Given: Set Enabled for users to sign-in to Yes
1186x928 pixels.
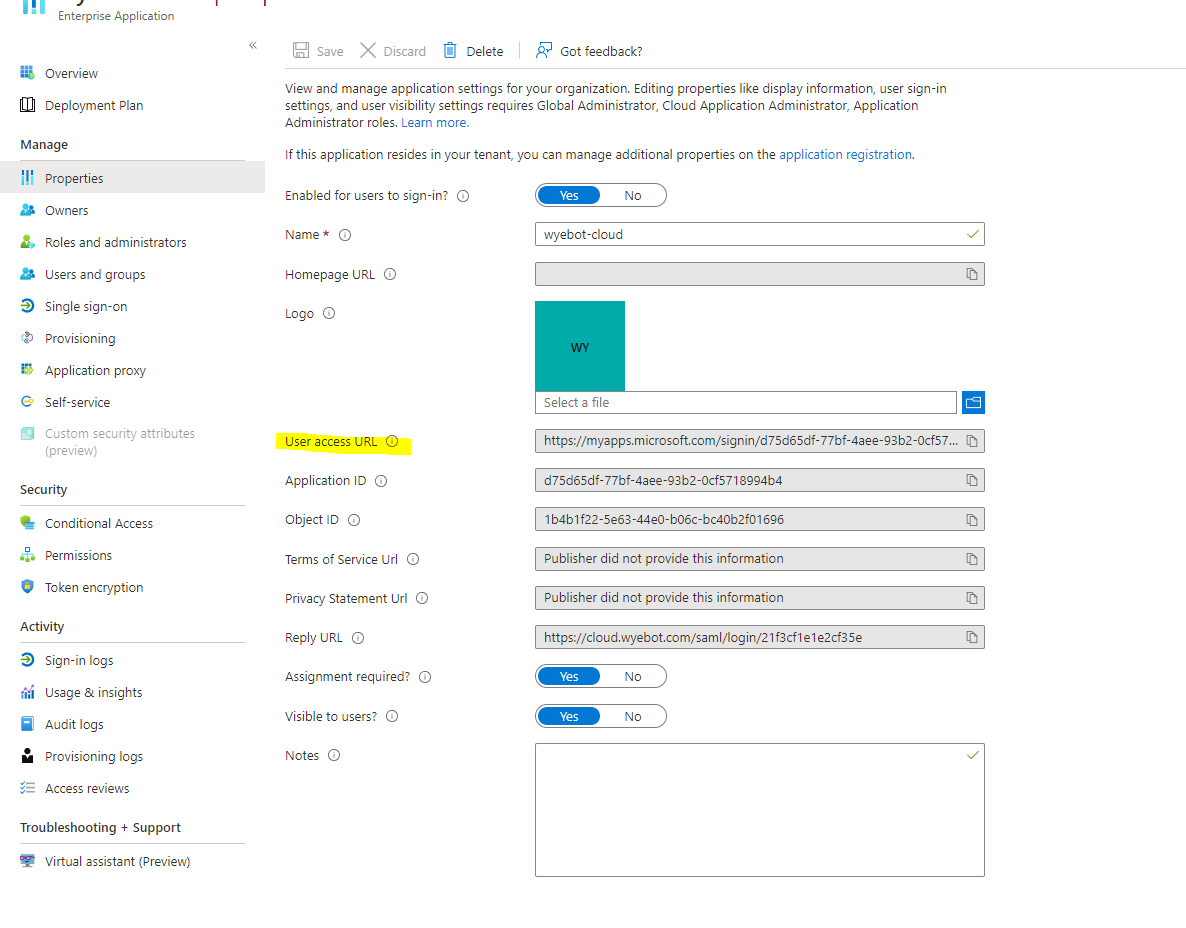Looking at the screenshot, I should tap(569, 196).
